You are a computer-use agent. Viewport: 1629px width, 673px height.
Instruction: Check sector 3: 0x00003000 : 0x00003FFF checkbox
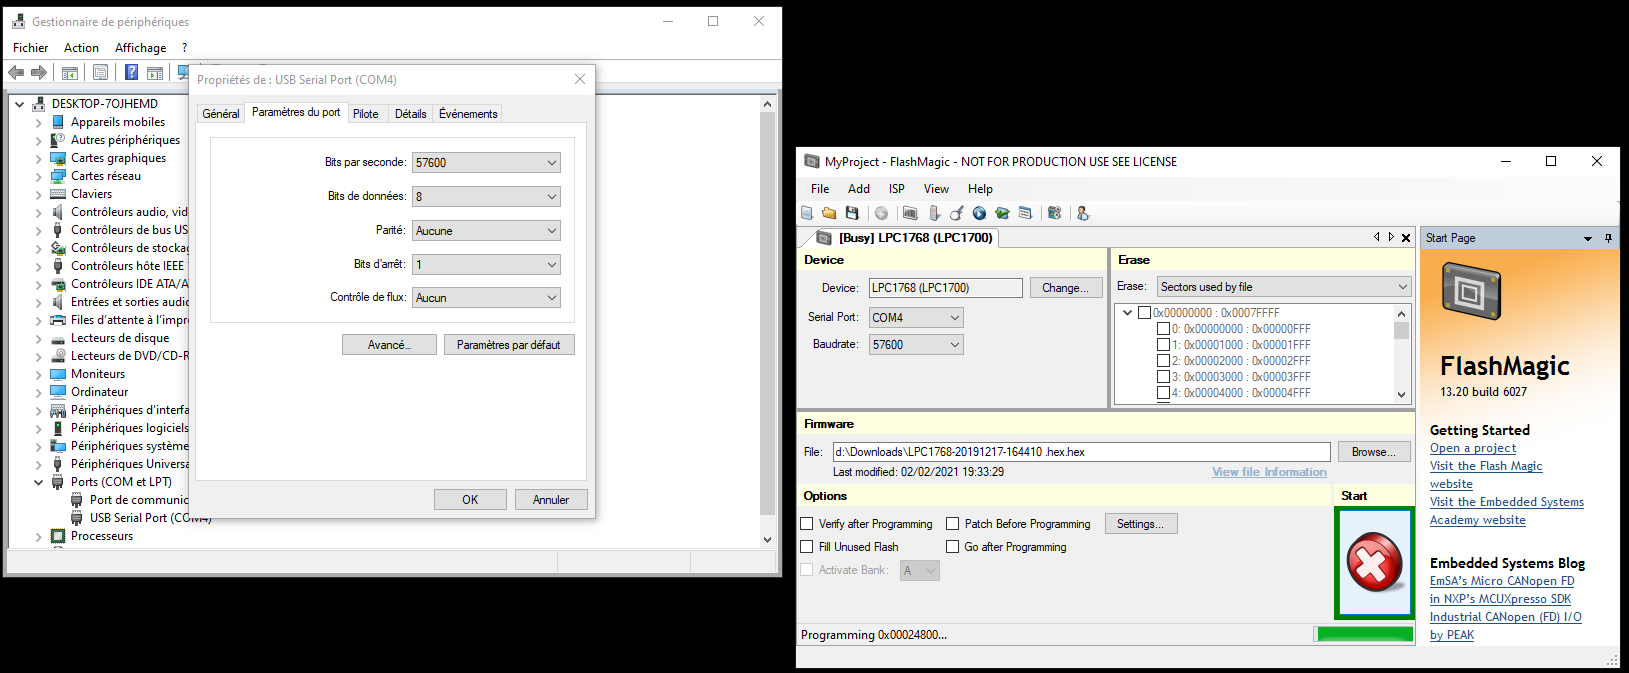pyautogui.click(x=1163, y=377)
